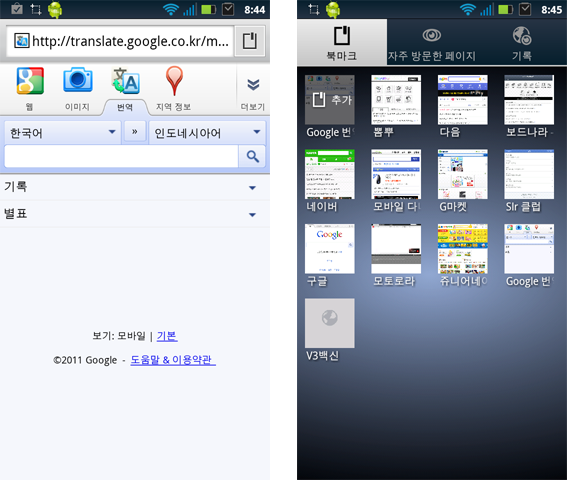Open the Google 번역 bookmark next to 쥬니어네이버
The image size is (567, 480).
(529, 249)
